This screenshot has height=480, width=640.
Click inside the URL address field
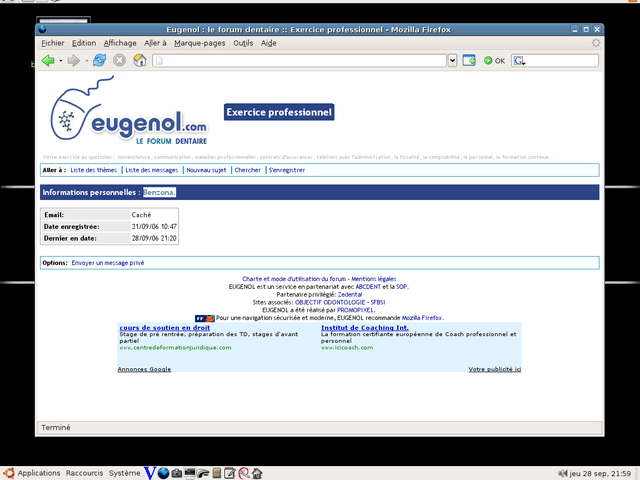[300, 61]
